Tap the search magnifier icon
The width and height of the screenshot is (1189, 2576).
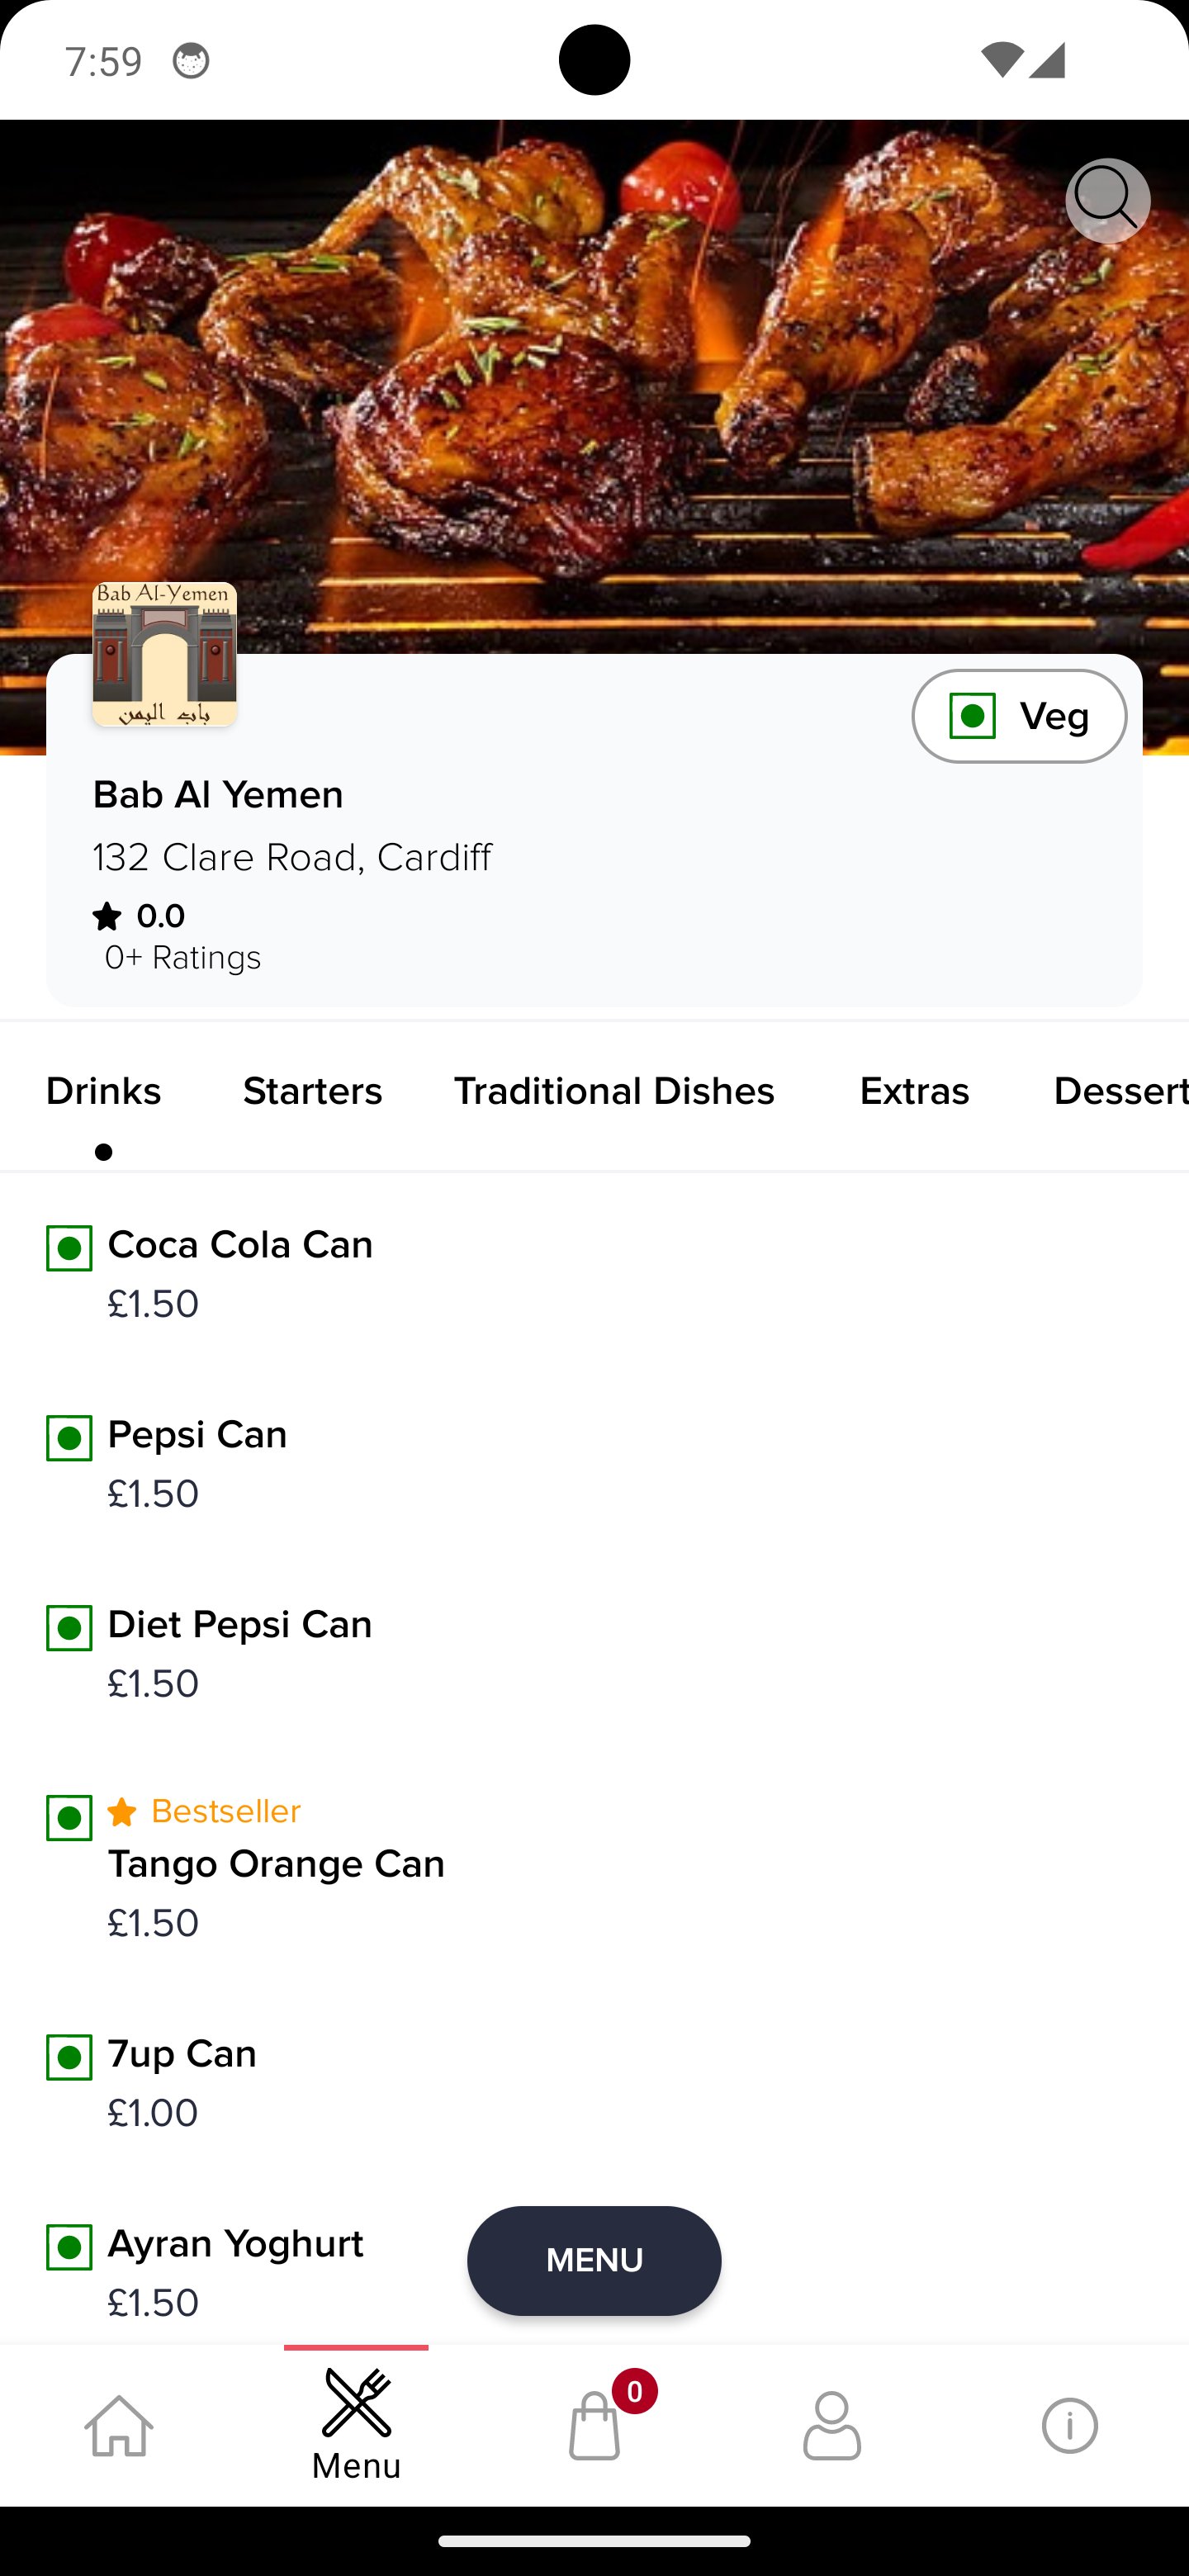[1107, 200]
